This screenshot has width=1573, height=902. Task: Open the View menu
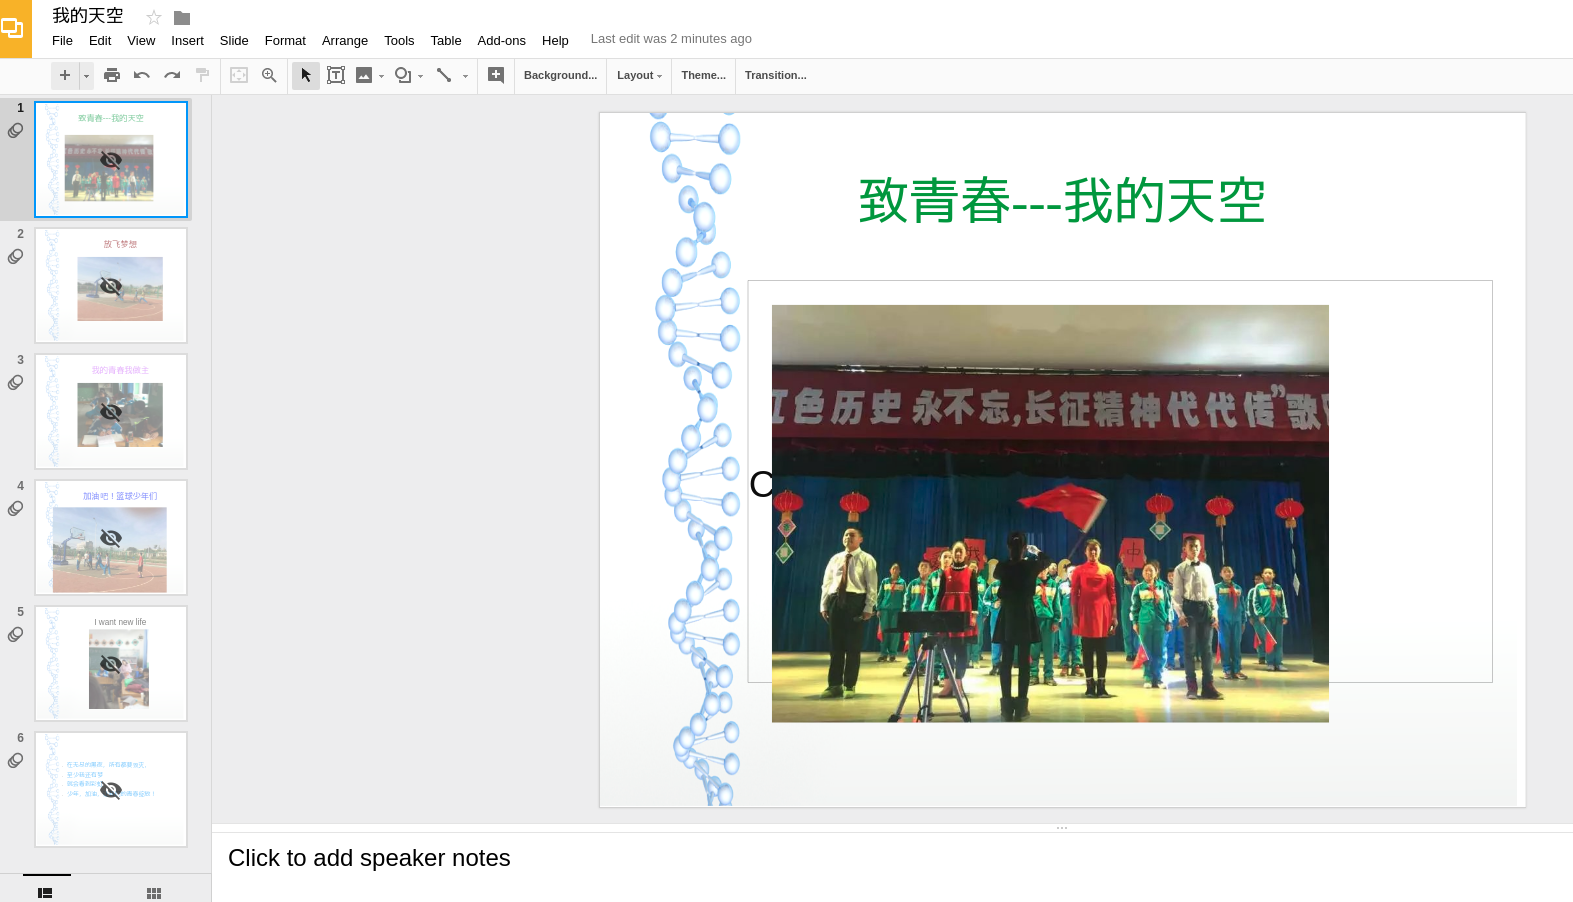tap(141, 41)
